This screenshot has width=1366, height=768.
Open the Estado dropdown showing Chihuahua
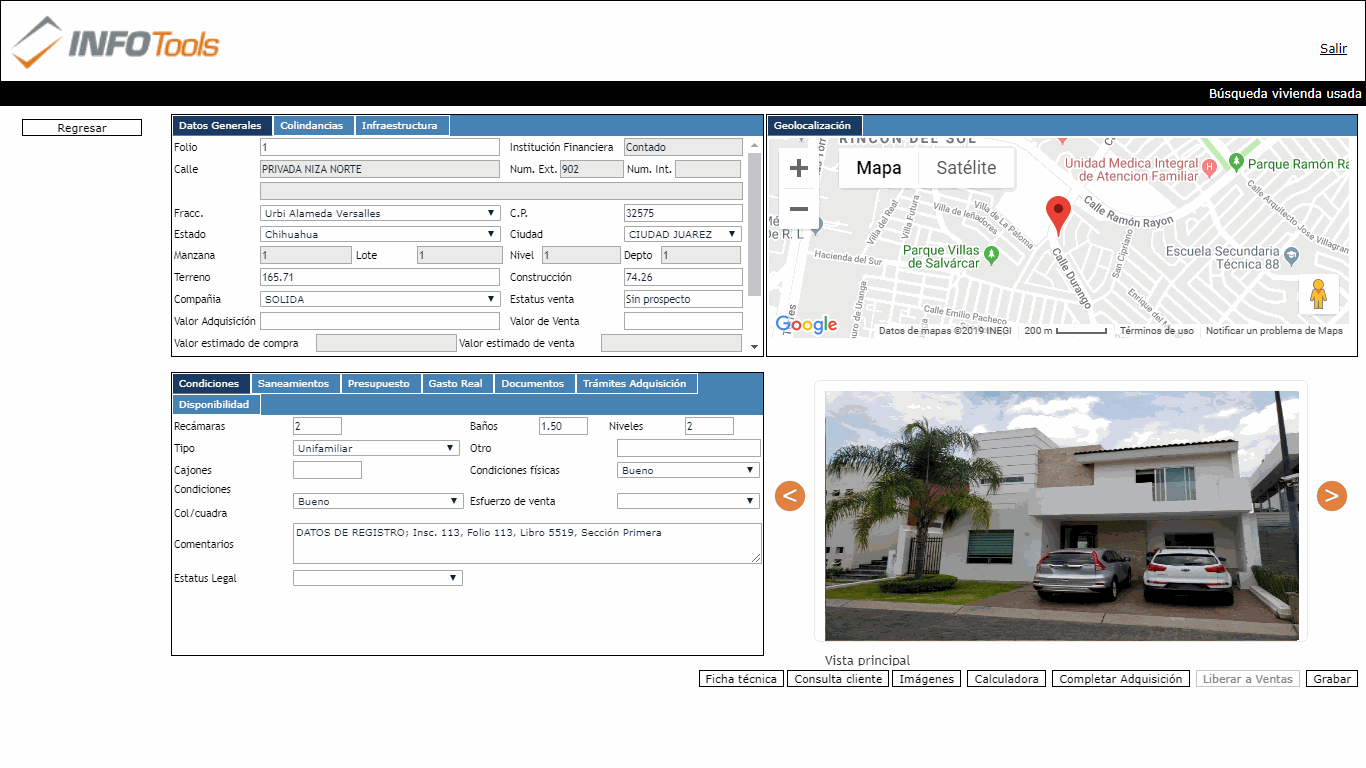pyautogui.click(x=380, y=234)
